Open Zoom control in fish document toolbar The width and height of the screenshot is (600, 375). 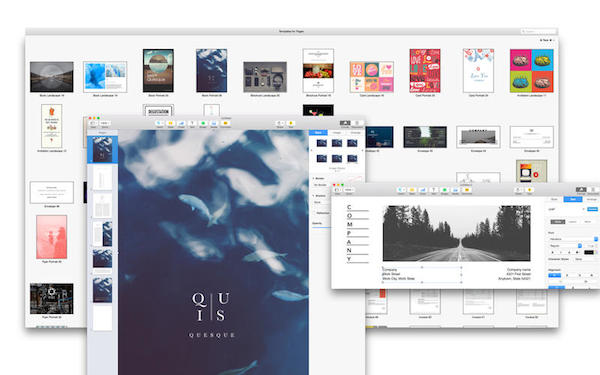tap(105, 123)
